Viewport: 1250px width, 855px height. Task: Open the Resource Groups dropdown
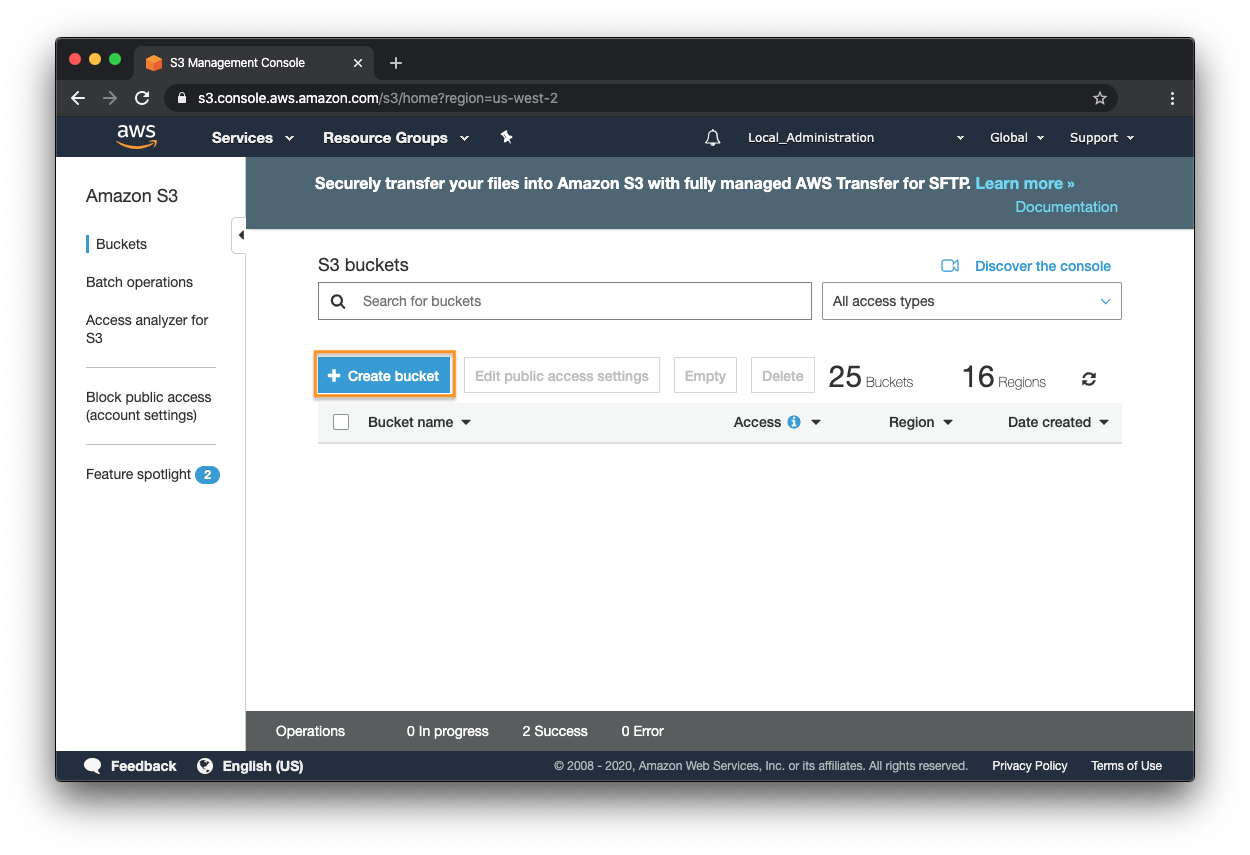coord(396,138)
